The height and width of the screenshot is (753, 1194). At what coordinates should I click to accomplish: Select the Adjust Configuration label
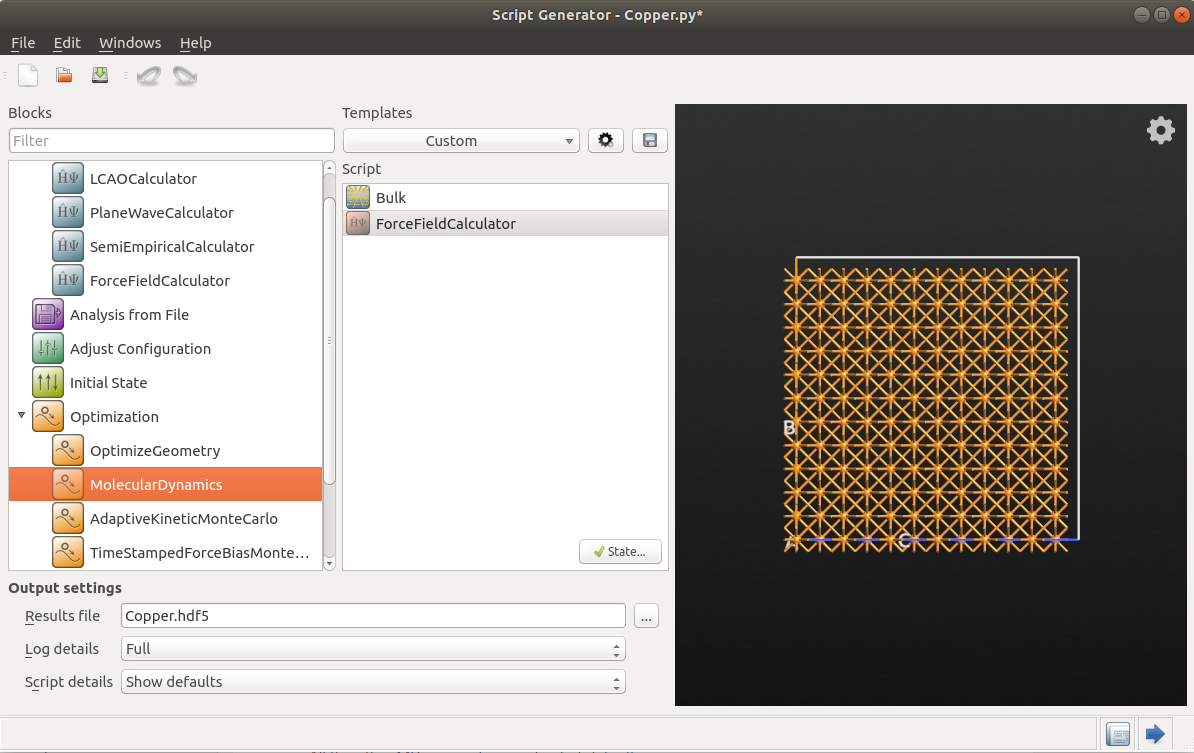(140, 349)
